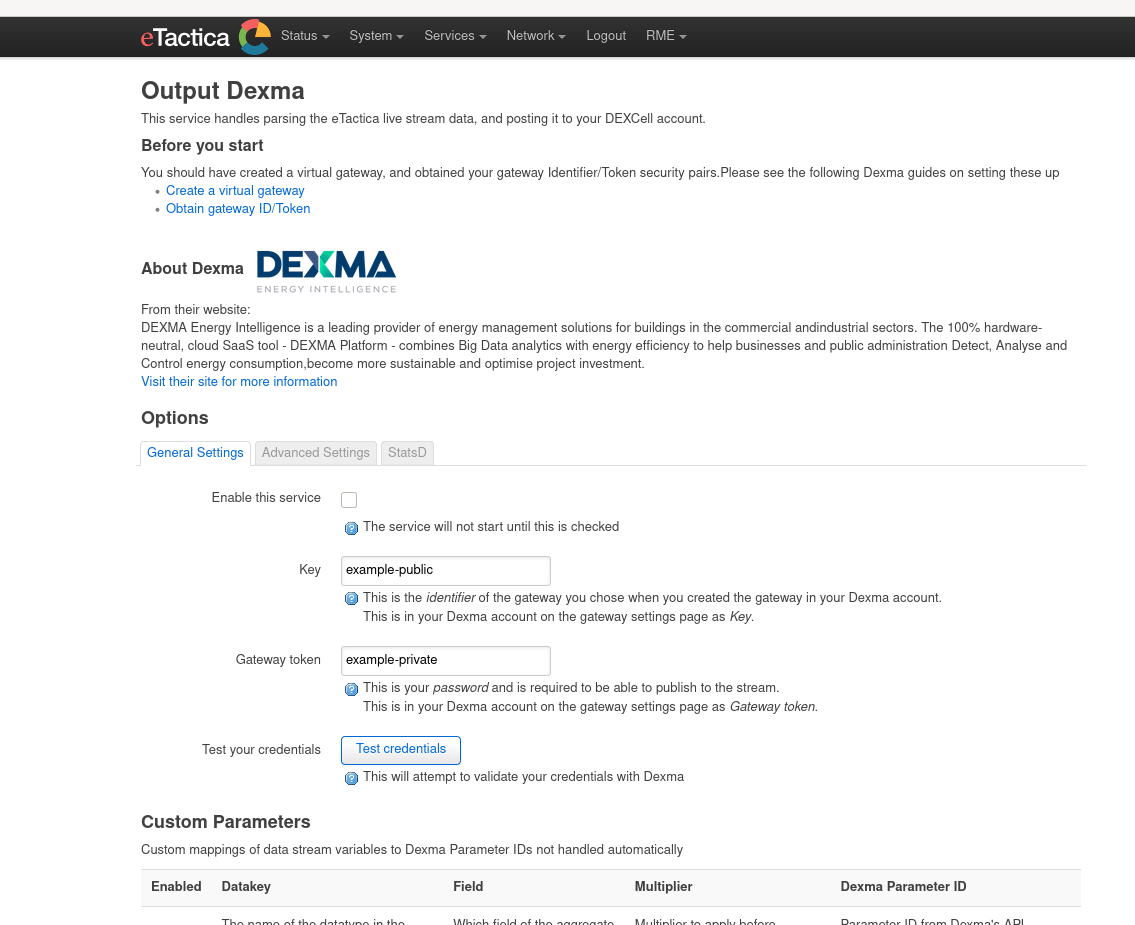
Task: Select the General Settings tab
Action: (x=195, y=453)
